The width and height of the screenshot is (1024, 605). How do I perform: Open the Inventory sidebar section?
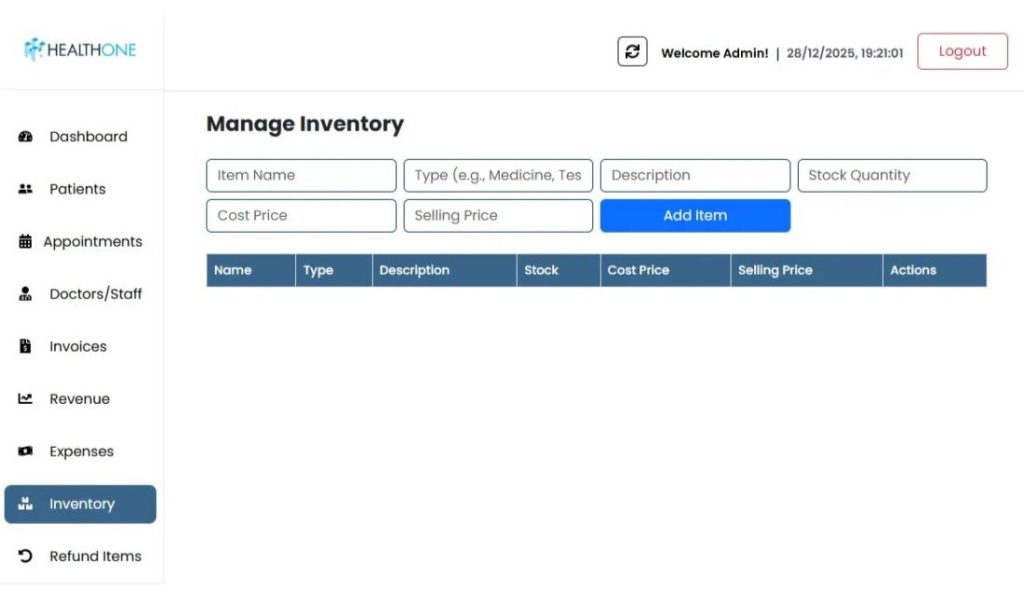coord(80,504)
